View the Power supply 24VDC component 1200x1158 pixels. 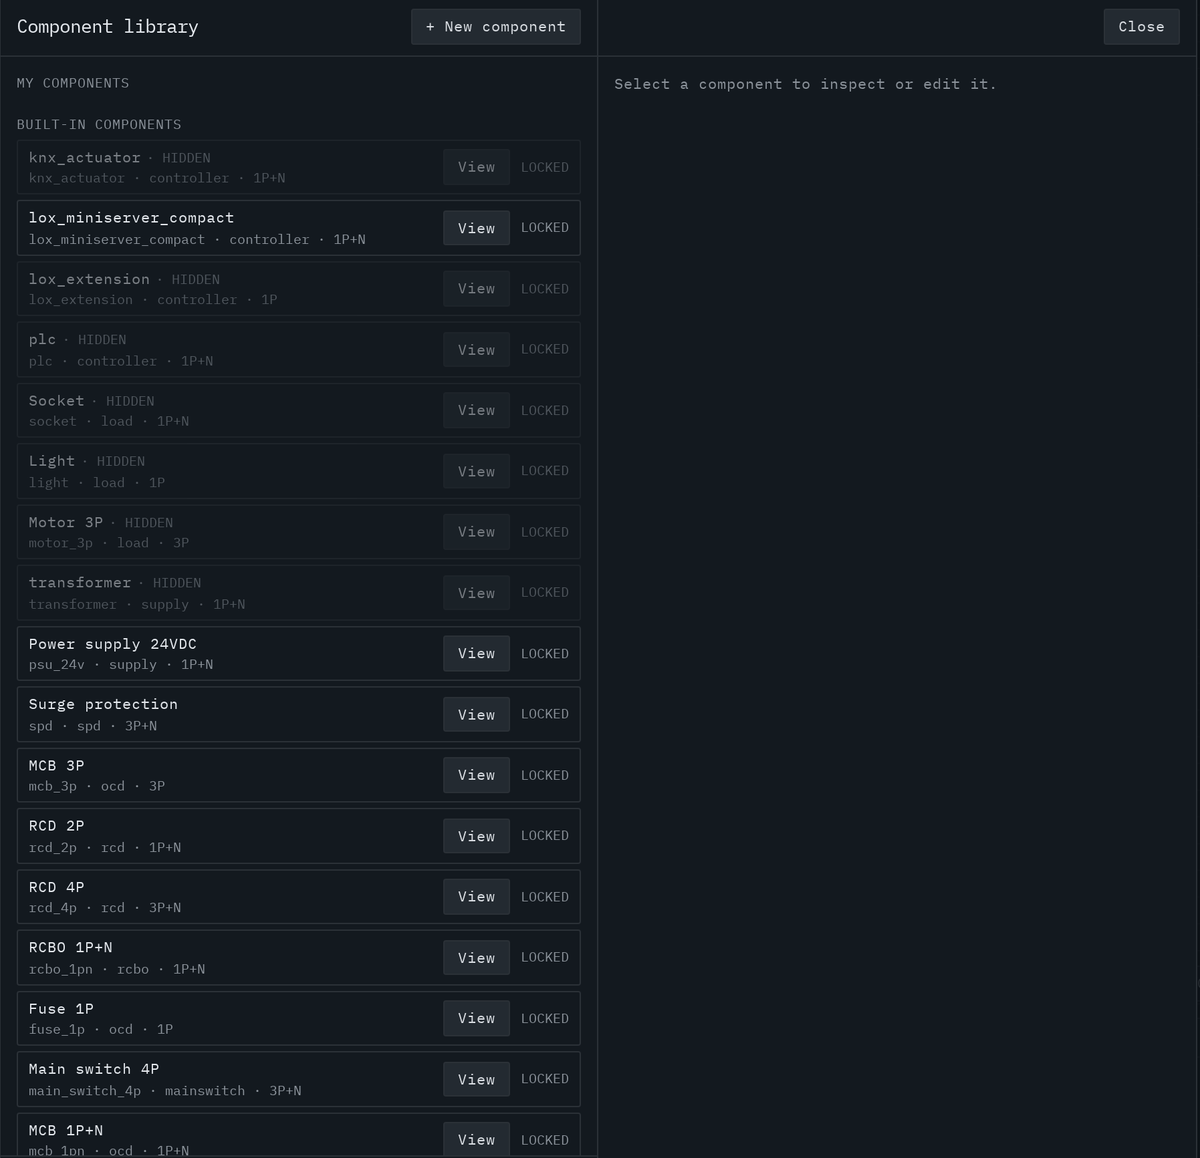(x=476, y=653)
